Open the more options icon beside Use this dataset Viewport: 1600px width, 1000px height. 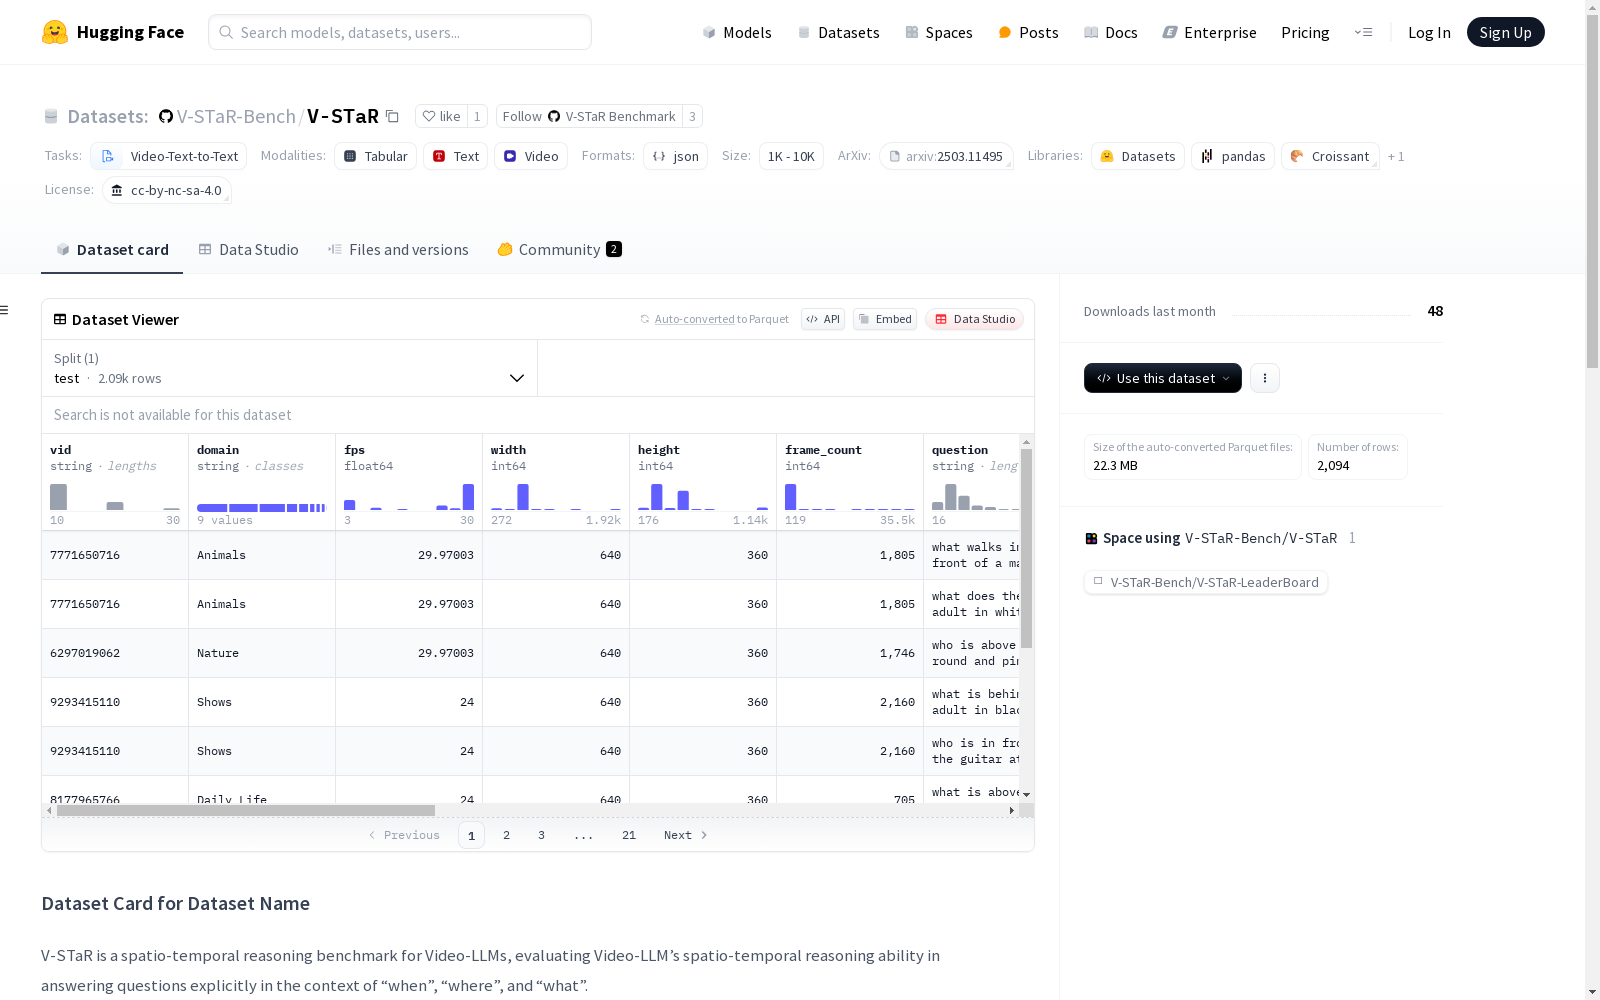click(x=1265, y=378)
